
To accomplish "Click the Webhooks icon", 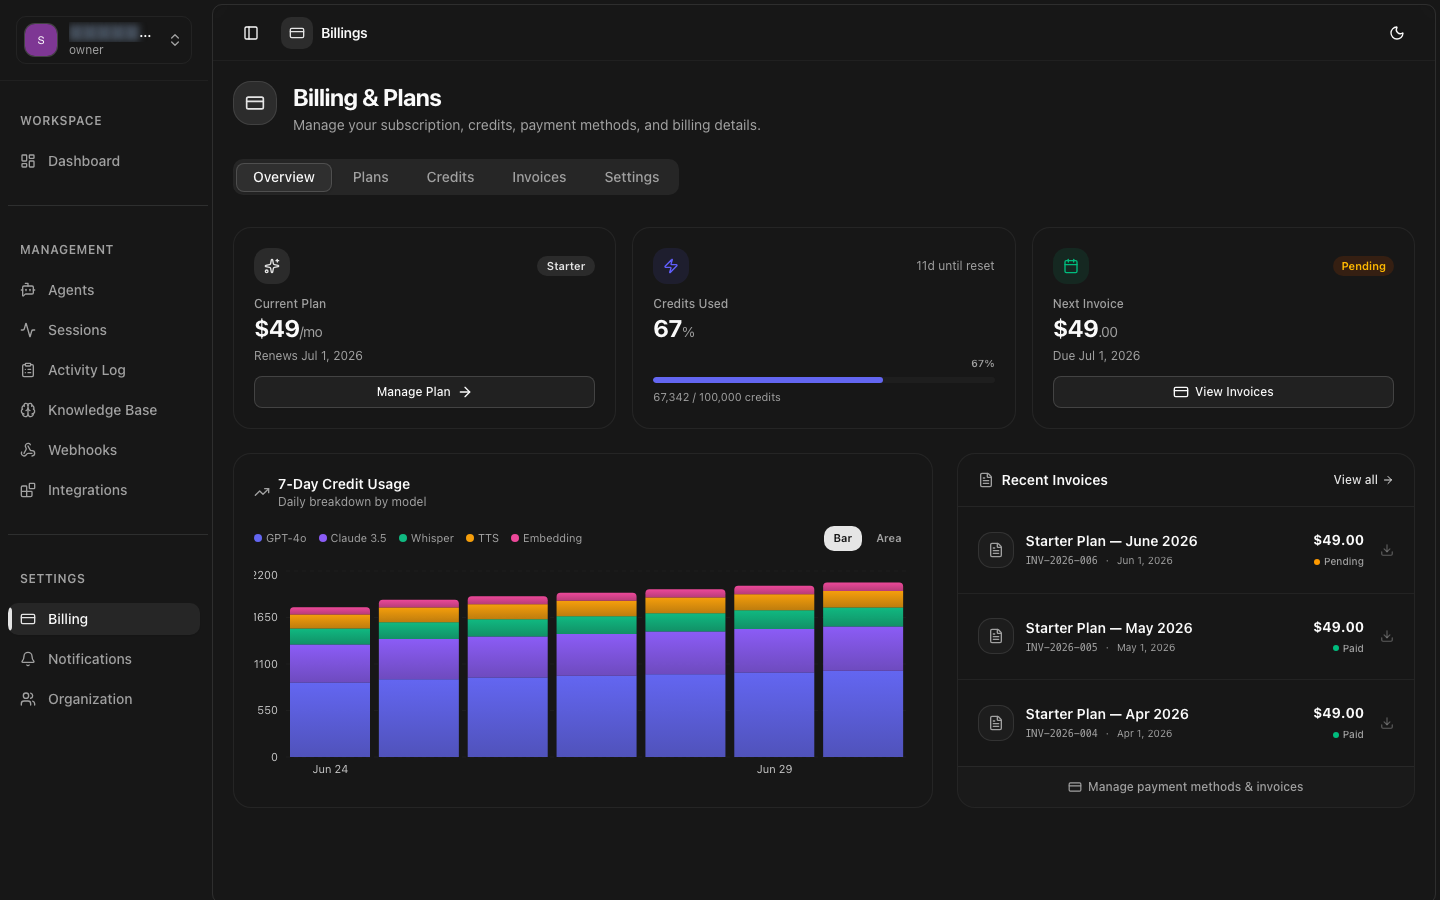I will tap(28, 450).
